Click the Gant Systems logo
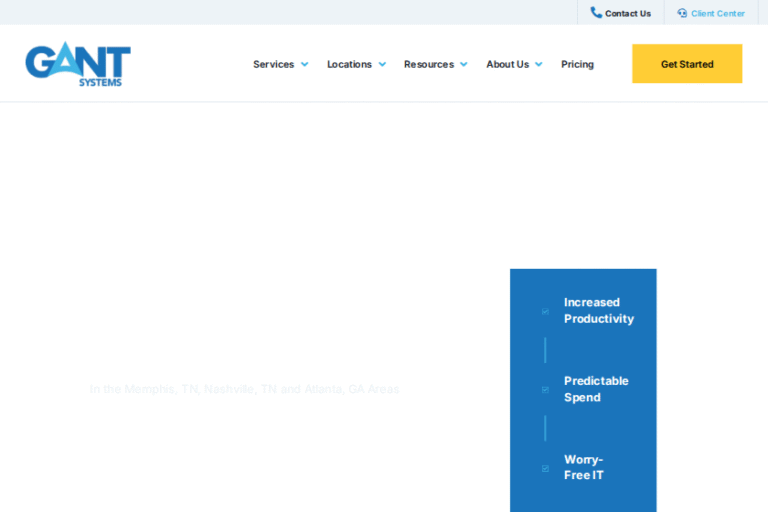Image resolution: width=768 pixels, height=512 pixels. click(x=78, y=64)
